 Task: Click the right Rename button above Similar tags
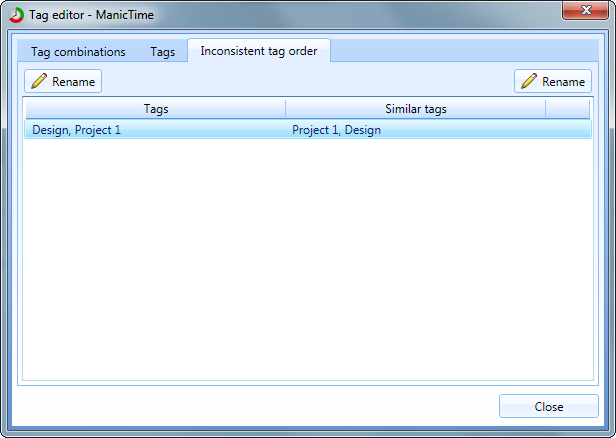pos(553,81)
